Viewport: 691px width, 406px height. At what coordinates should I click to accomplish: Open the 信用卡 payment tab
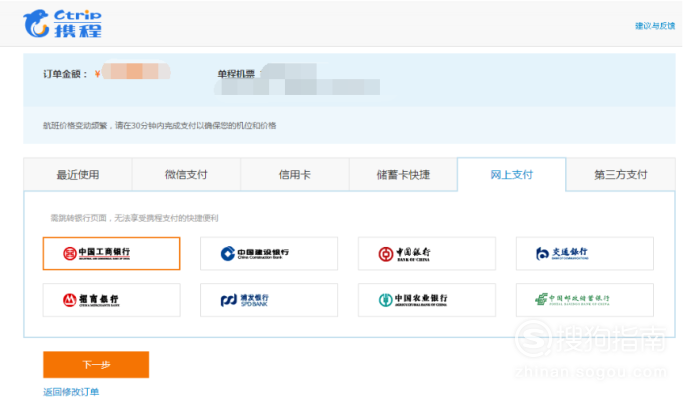coord(294,175)
